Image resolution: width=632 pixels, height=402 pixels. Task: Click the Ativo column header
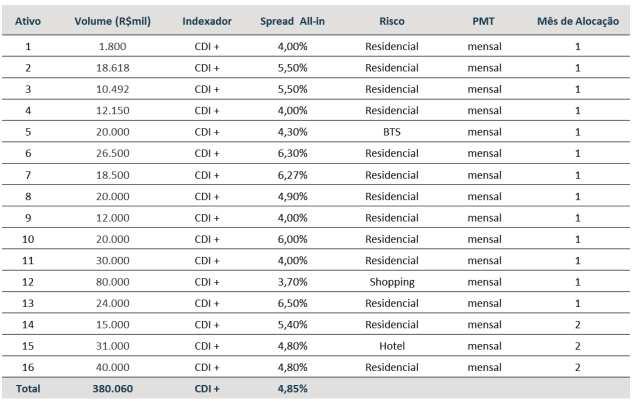(28, 21)
